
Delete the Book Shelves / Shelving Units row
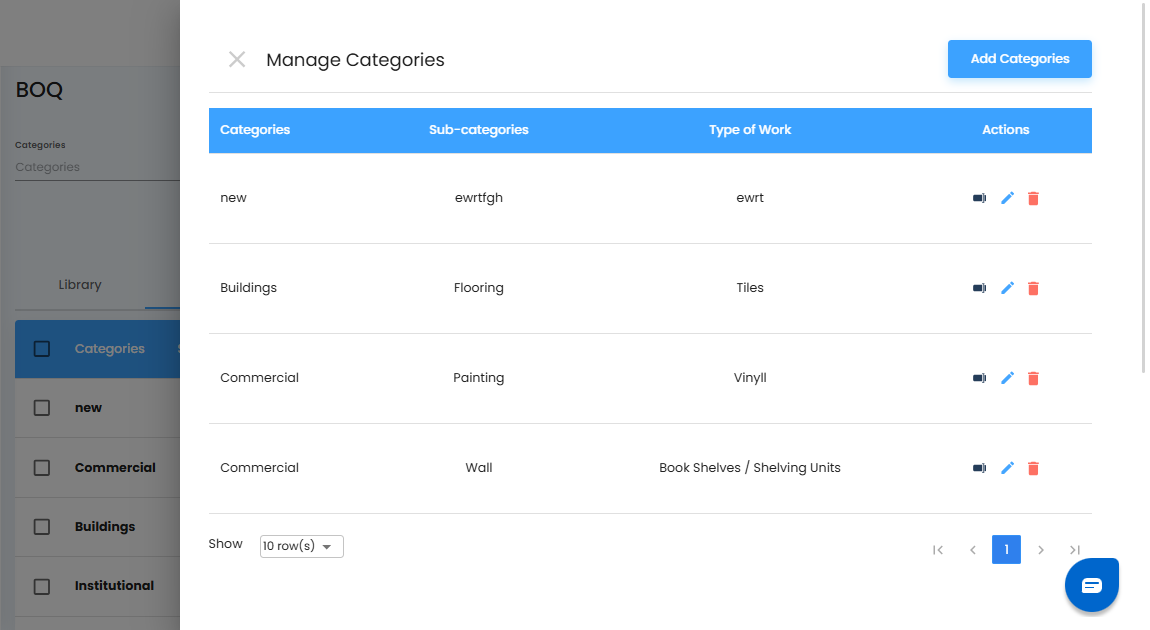coord(1033,468)
